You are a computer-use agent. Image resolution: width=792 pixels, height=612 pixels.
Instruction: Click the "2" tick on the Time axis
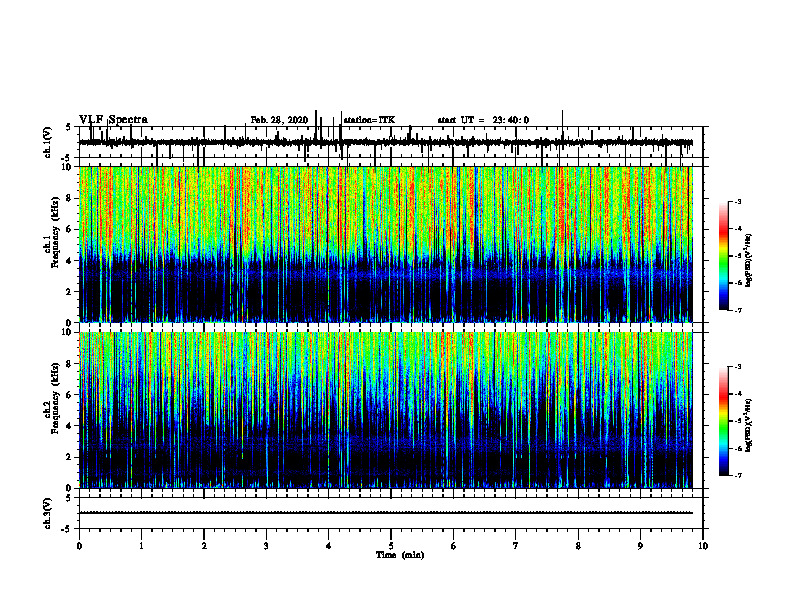coord(204,546)
